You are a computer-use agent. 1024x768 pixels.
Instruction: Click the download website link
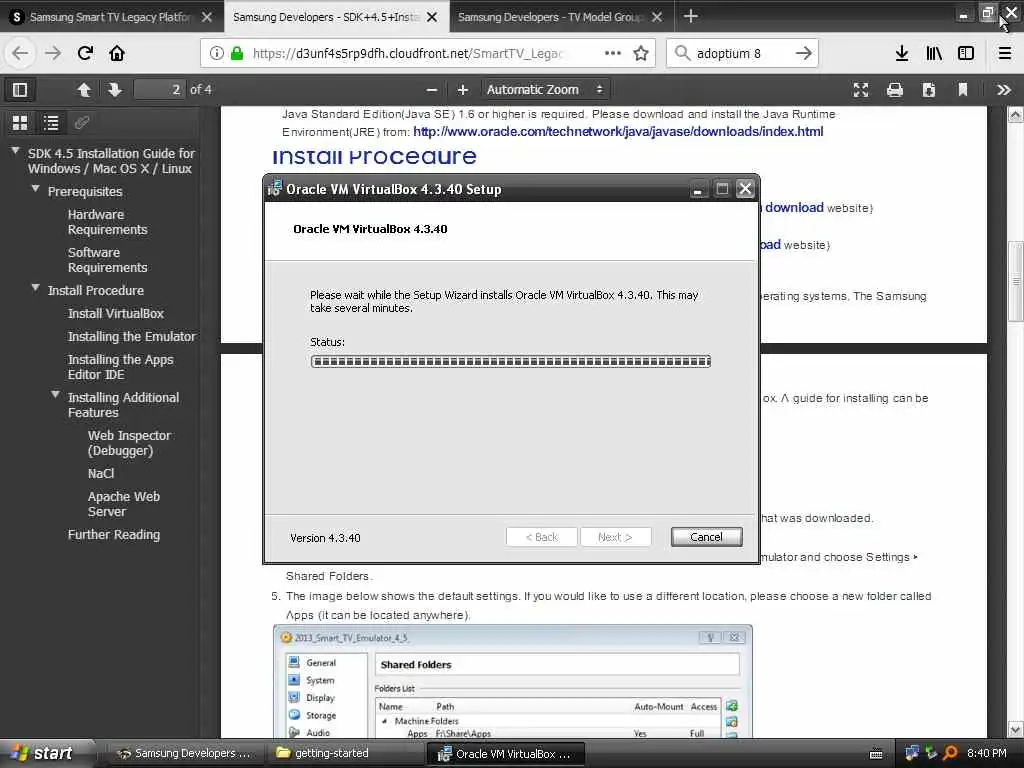click(794, 208)
